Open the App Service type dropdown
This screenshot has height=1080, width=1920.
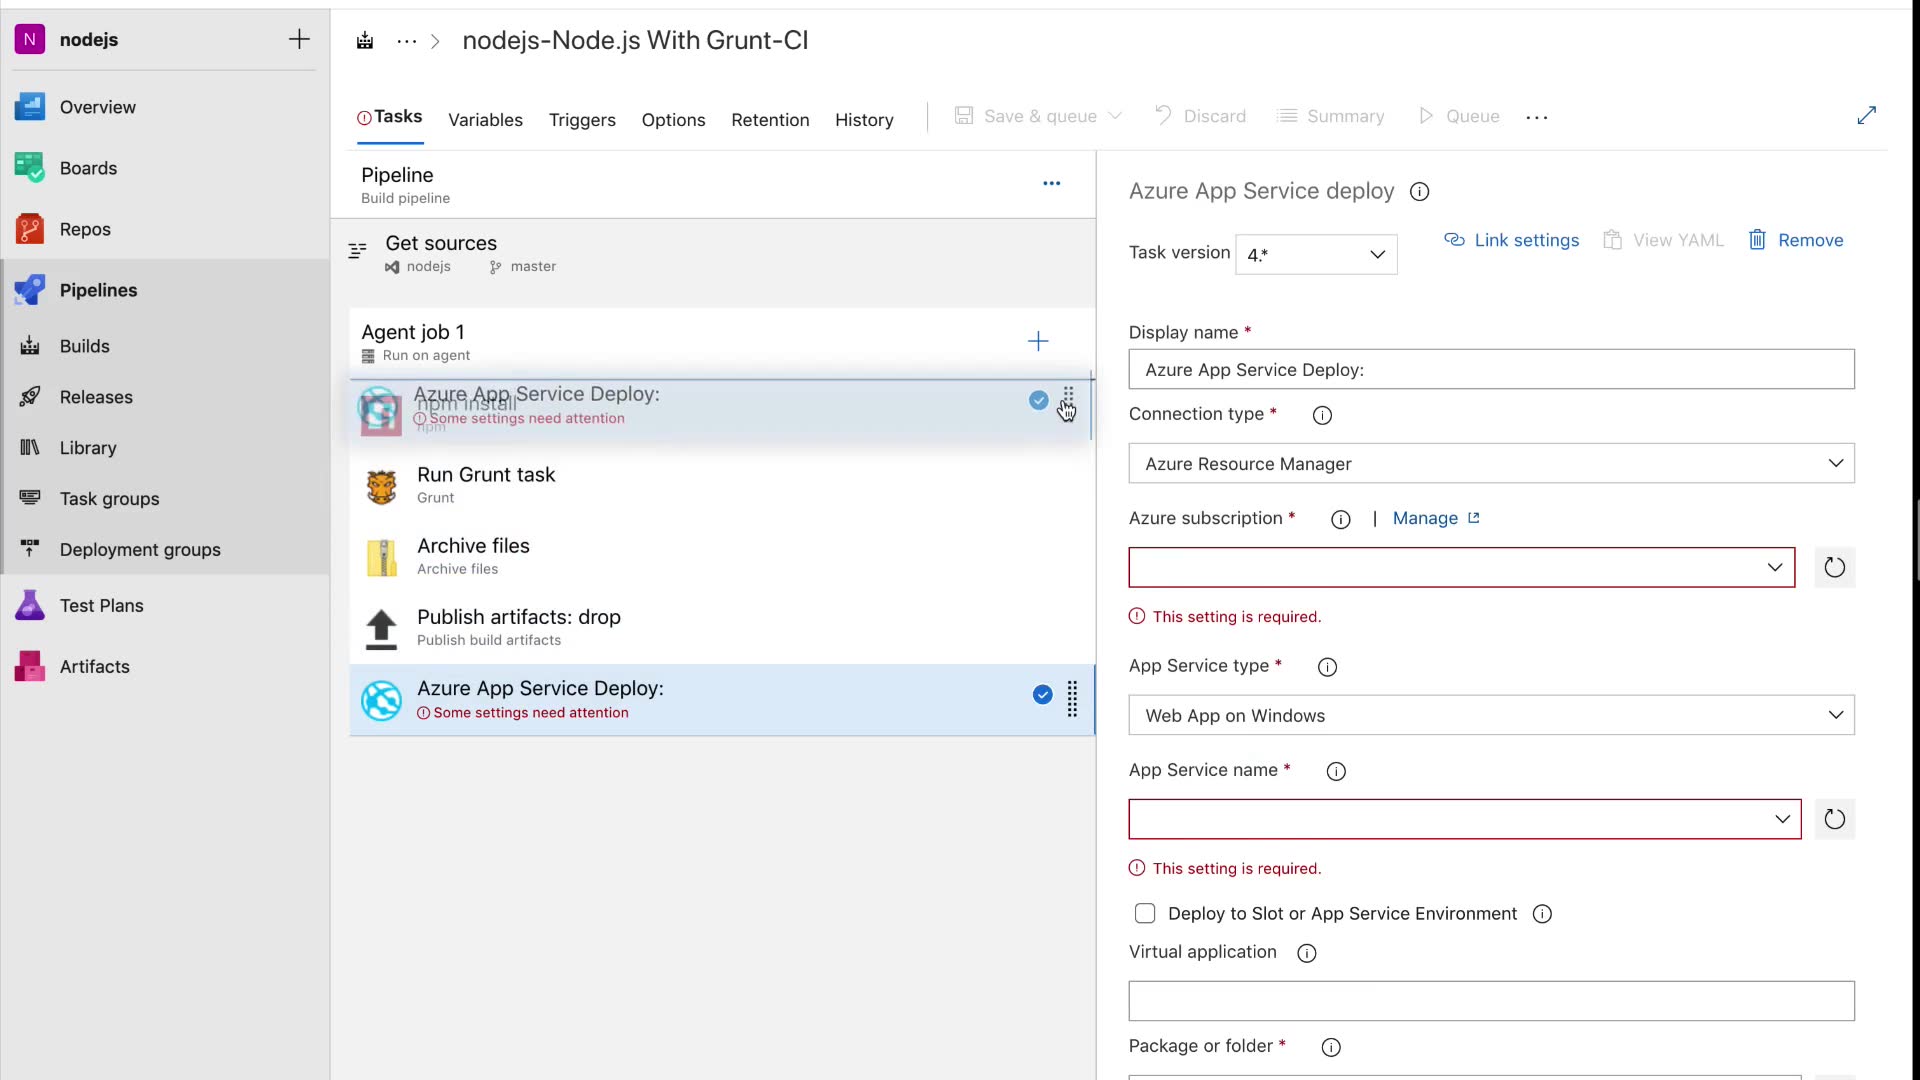coord(1490,716)
